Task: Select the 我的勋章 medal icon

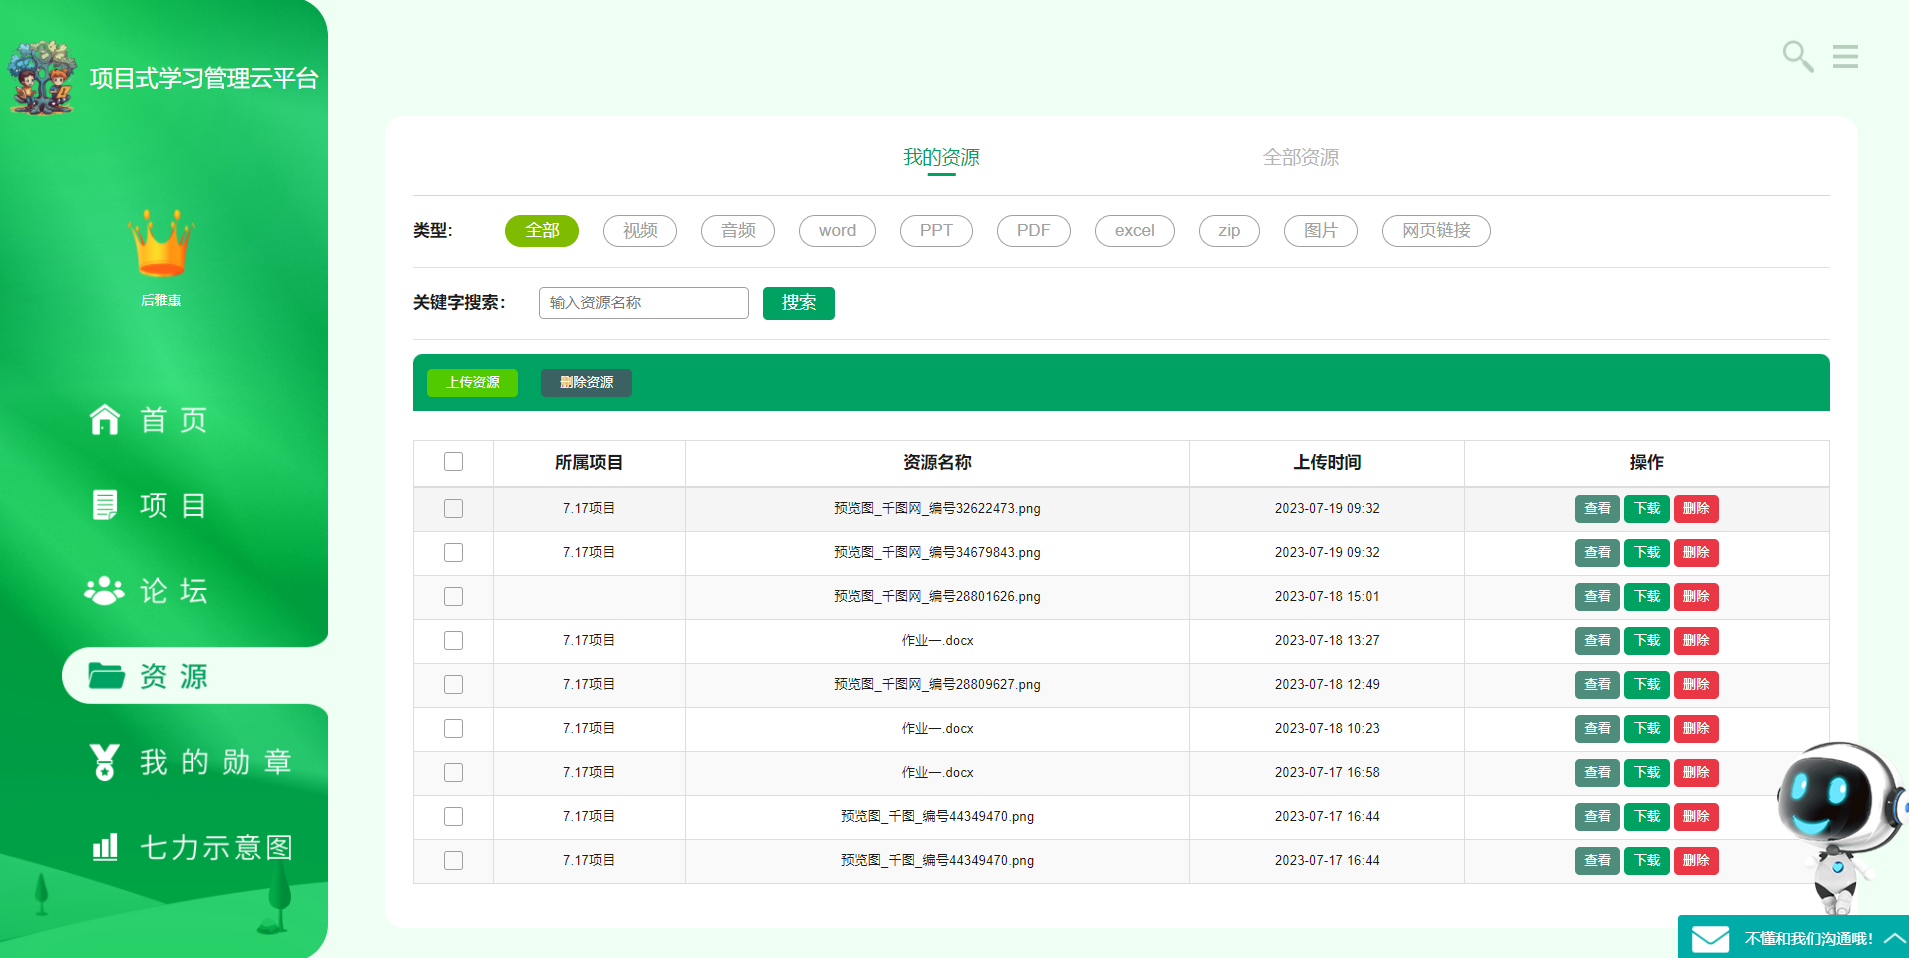Action: [x=104, y=762]
